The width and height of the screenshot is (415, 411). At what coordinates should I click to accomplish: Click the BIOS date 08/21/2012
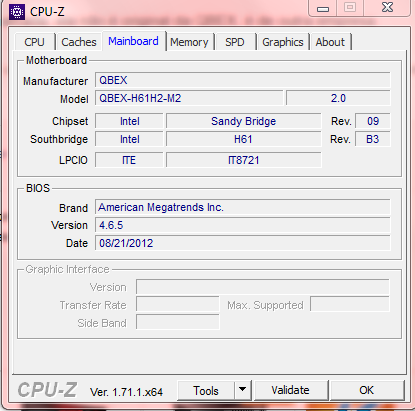coord(243,243)
